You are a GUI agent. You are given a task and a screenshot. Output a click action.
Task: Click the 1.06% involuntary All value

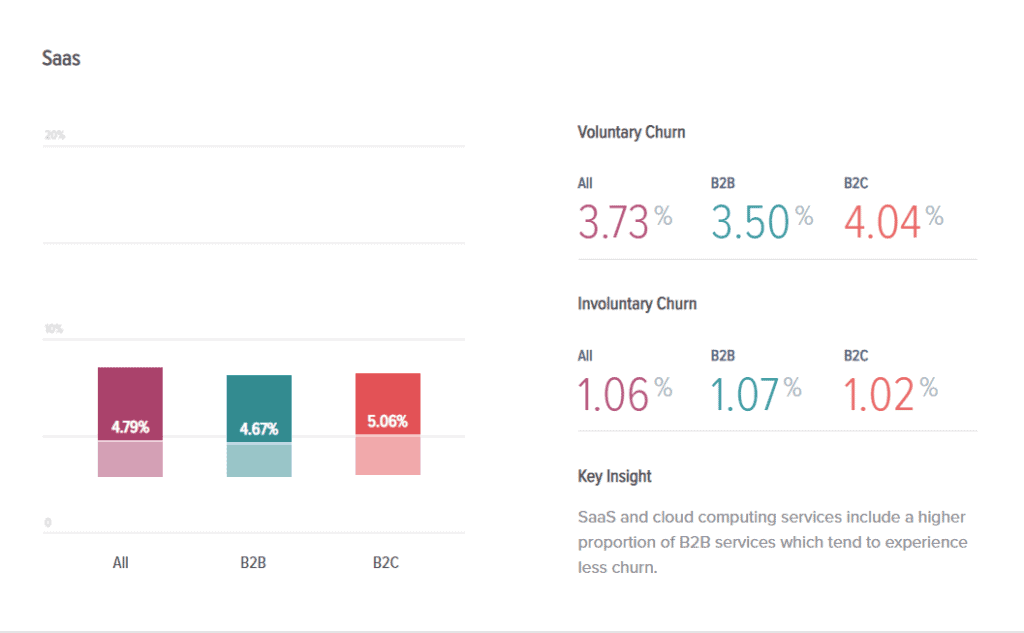pos(625,394)
